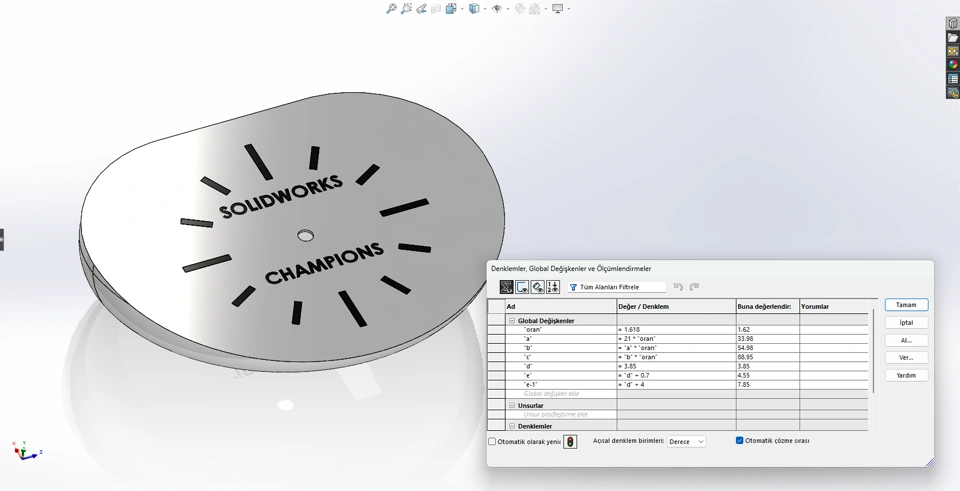
Task: Click the View Settings monitor icon
Action: 557,9
